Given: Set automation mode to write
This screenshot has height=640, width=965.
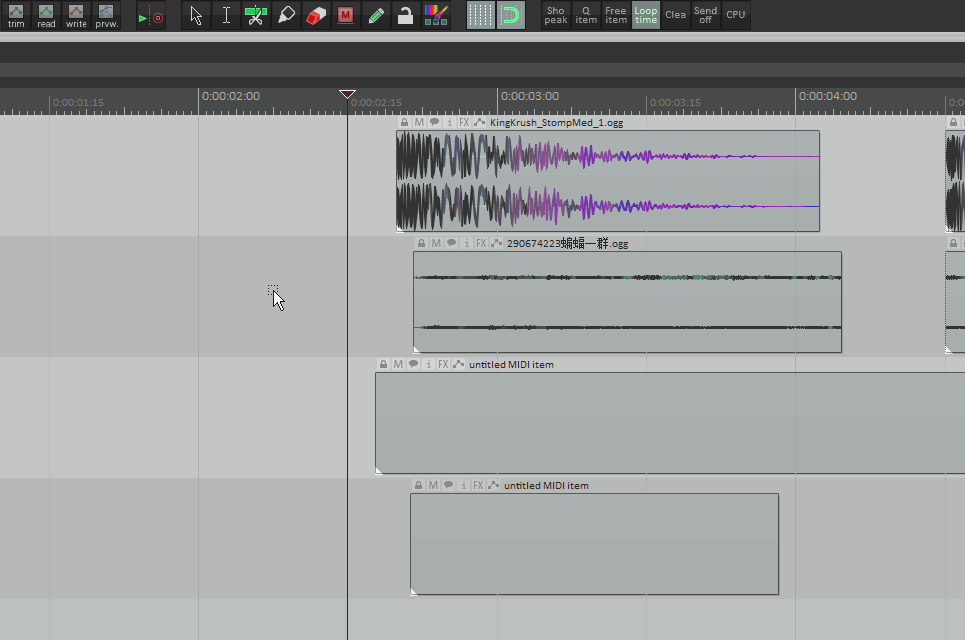Looking at the screenshot, I should 76,15.
